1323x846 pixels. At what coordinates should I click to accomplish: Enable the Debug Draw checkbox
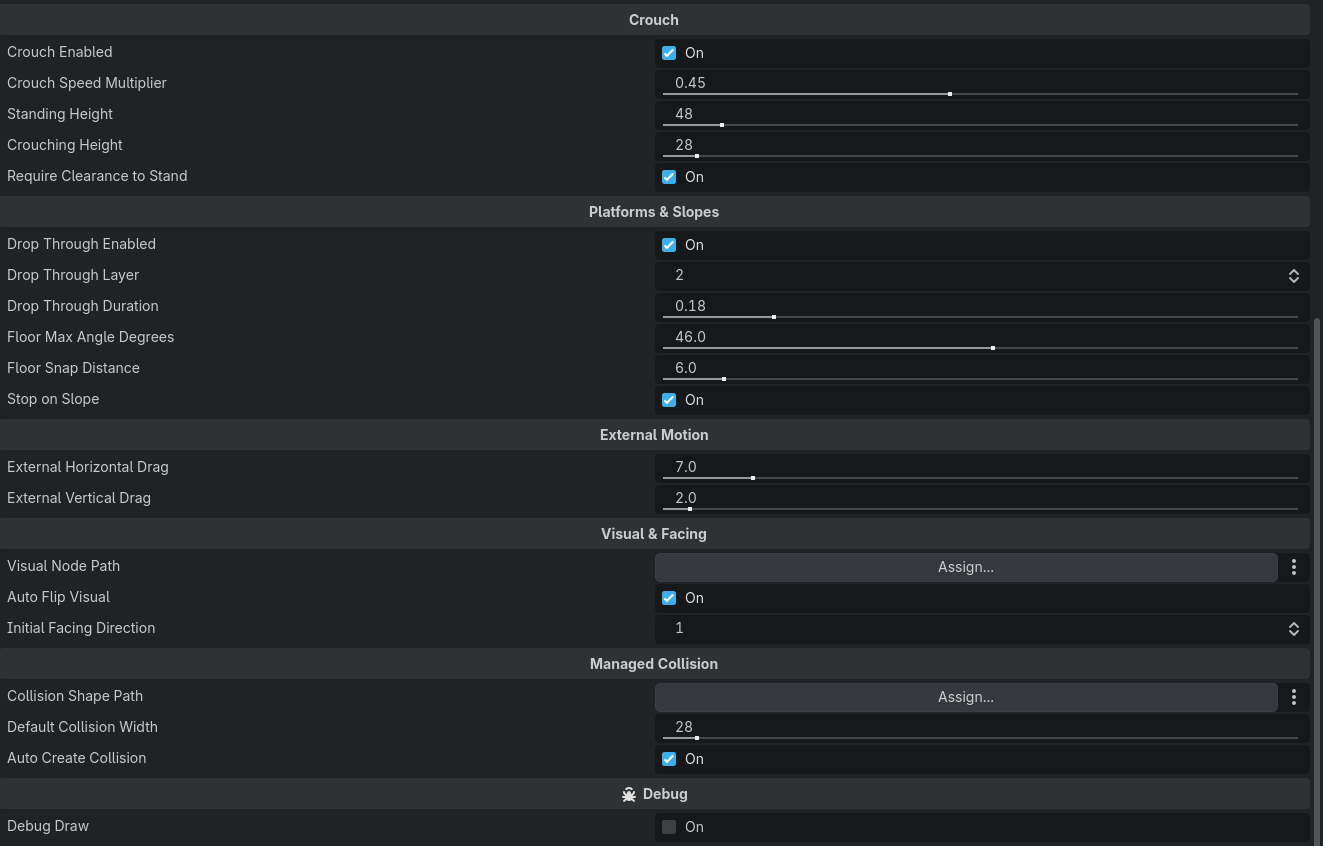tap(669, 827)
